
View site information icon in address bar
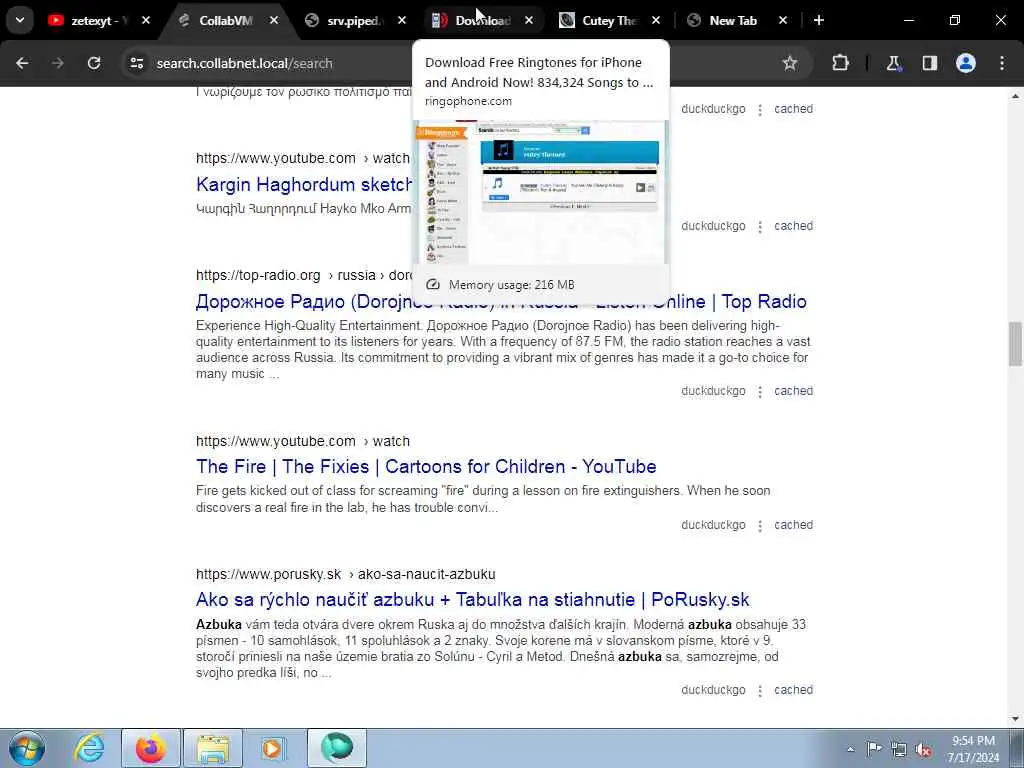point(136,63)
